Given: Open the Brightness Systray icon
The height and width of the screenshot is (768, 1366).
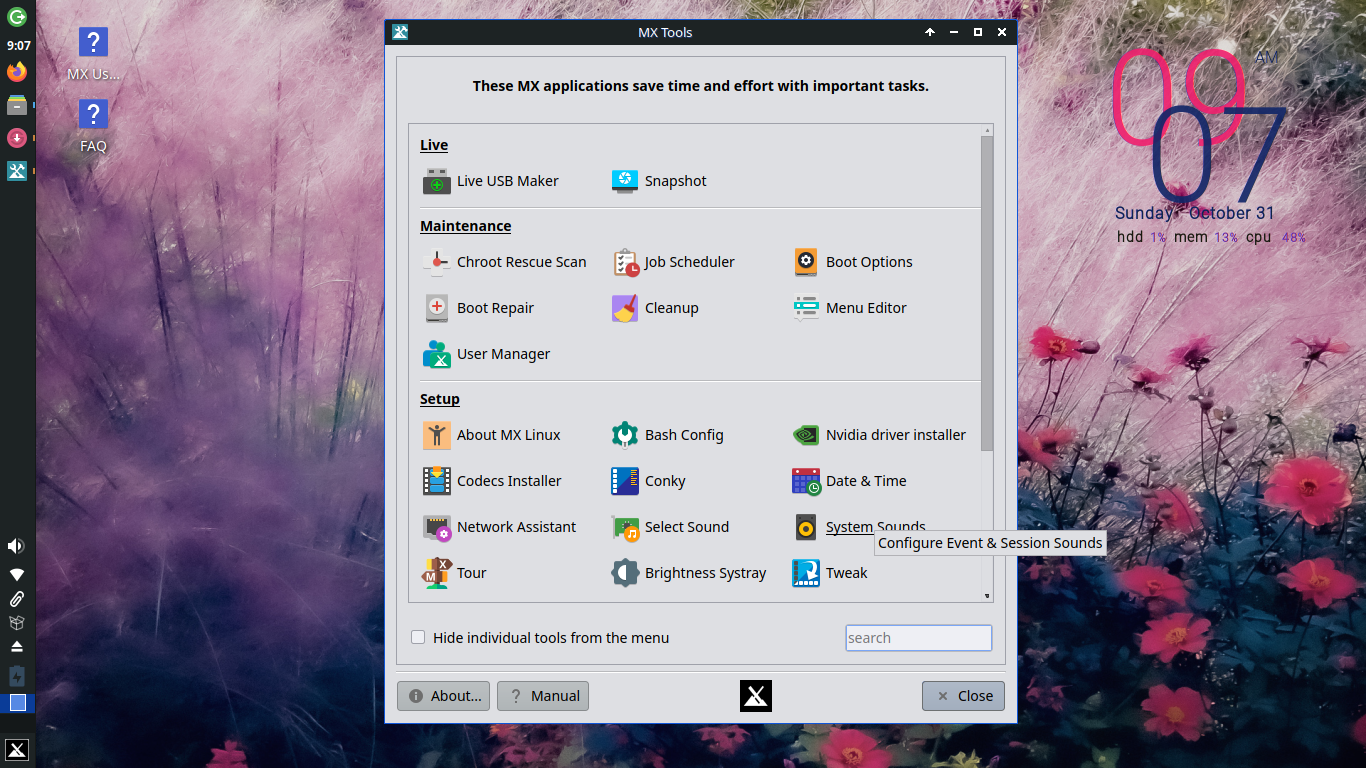Looking at the screenshot, I should (625, 573).
